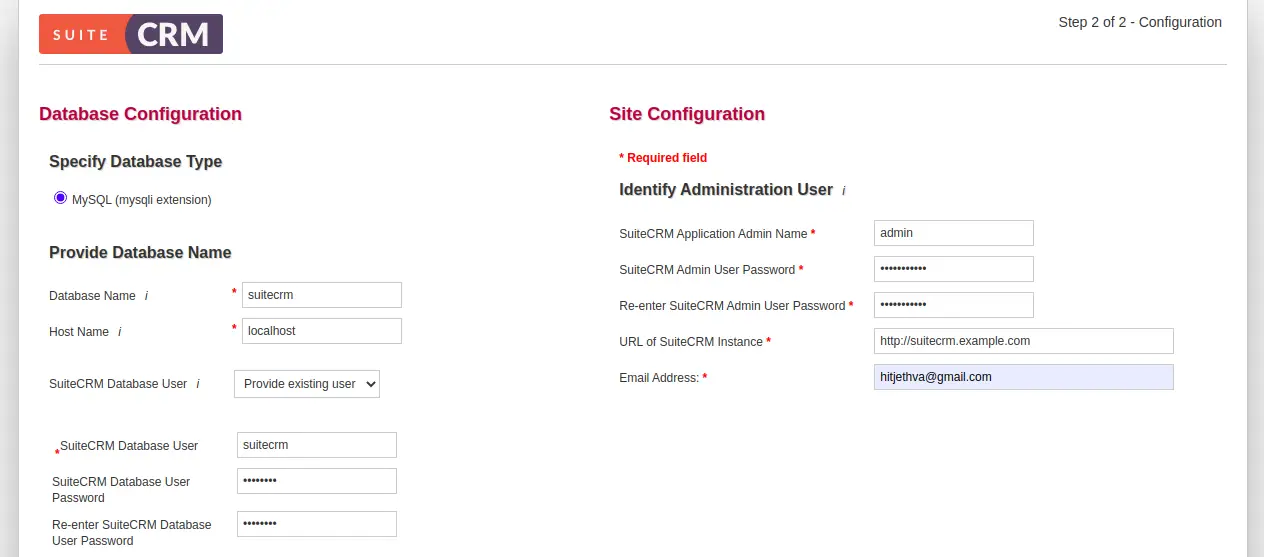Click the Application Admin Name field
This screenshot has width=1264, height=557.
[954, 233]
